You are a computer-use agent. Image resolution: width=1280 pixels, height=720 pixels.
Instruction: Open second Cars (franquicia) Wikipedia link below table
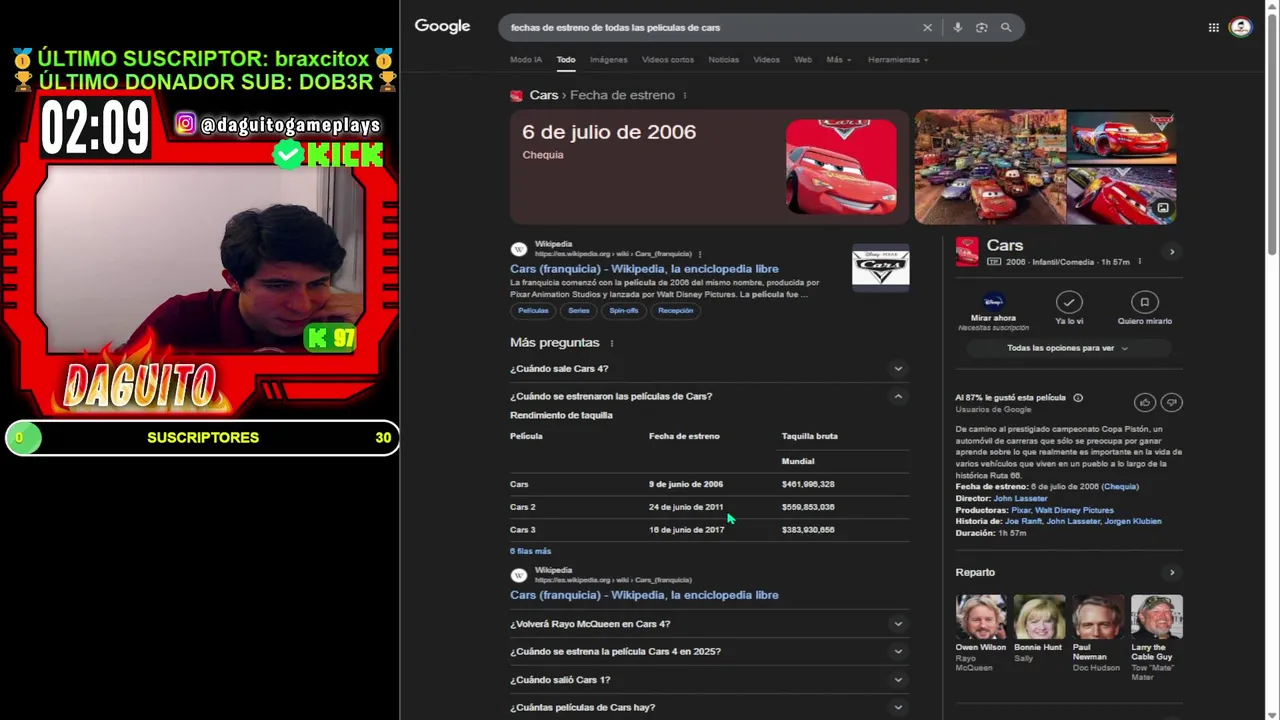click(x=644, y=595)
